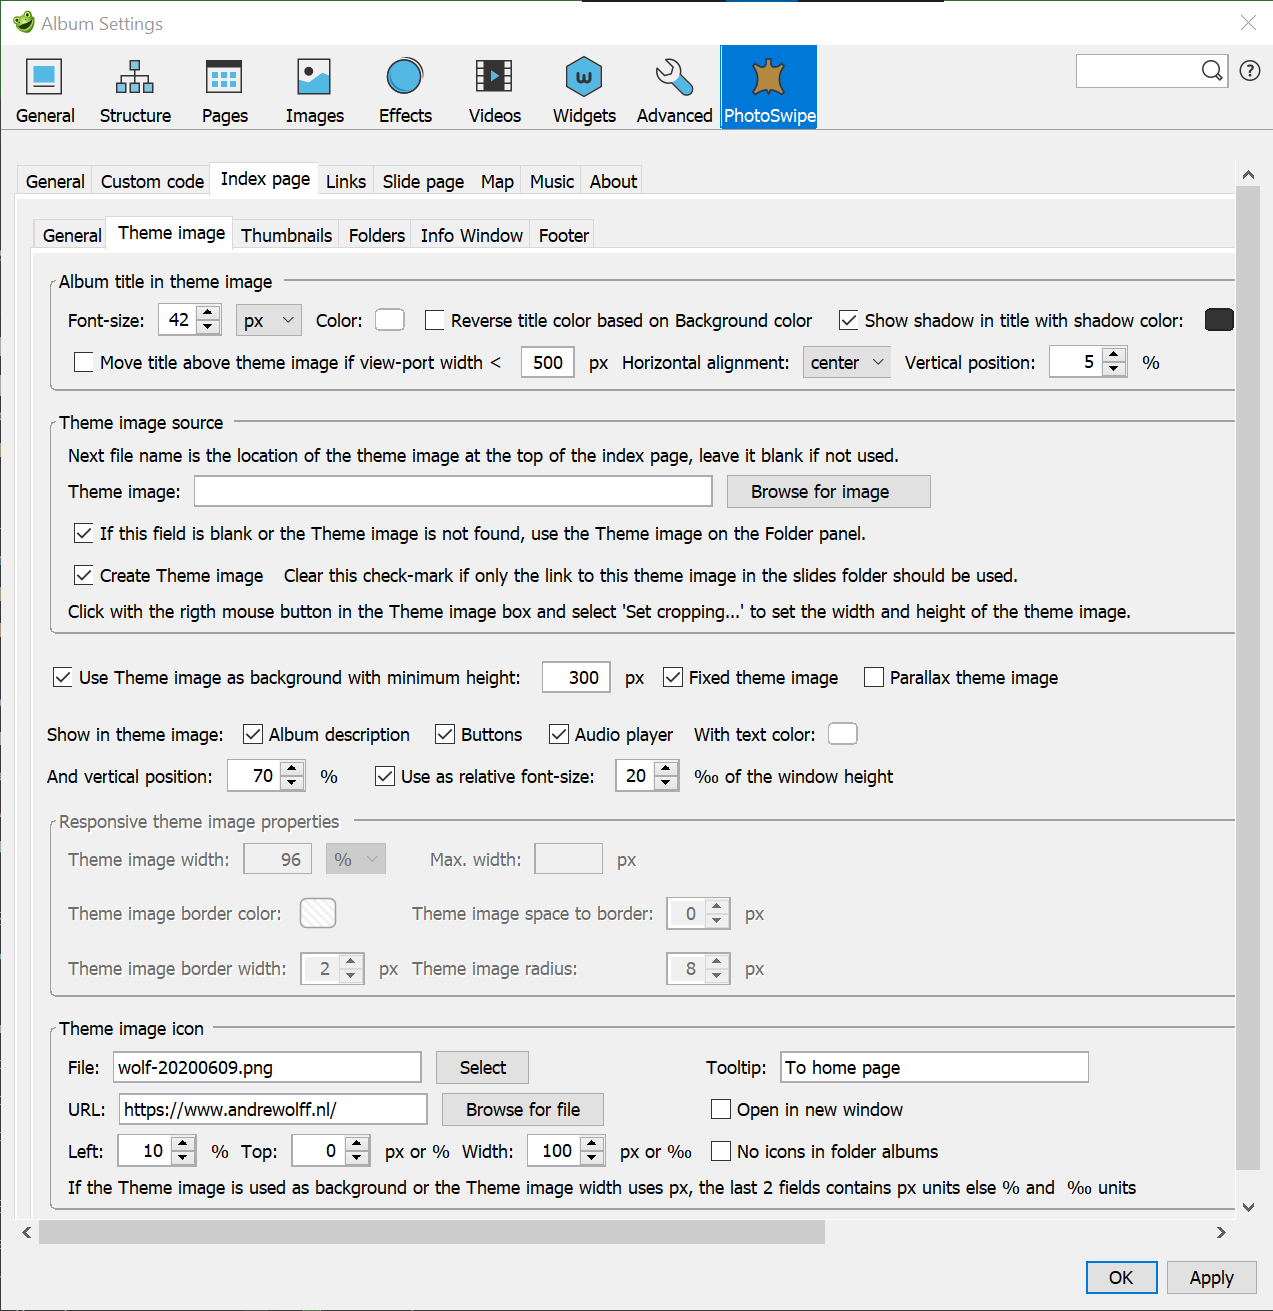This screenshot has width=1273, height=1311.
Task: Pick the title shadow color swatch
Action: (1218, 320)
